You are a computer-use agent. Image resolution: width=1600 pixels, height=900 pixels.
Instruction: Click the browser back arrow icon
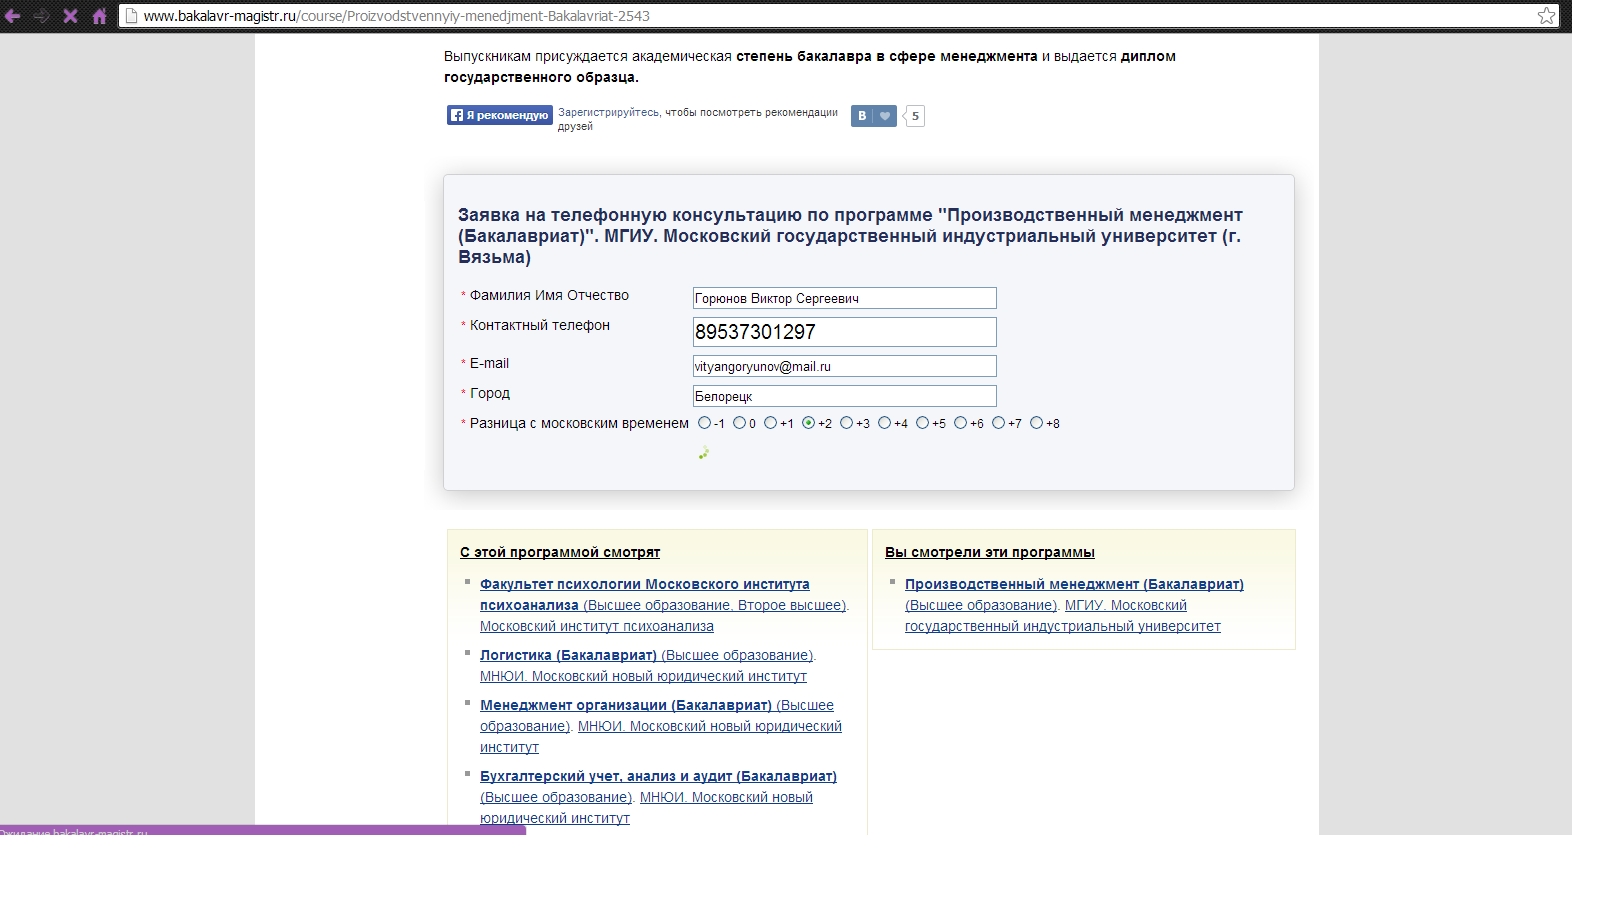click(13, 16)
